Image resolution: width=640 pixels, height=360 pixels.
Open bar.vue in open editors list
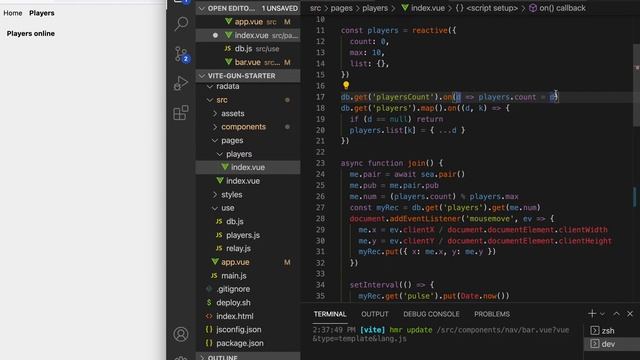(248, 62)
